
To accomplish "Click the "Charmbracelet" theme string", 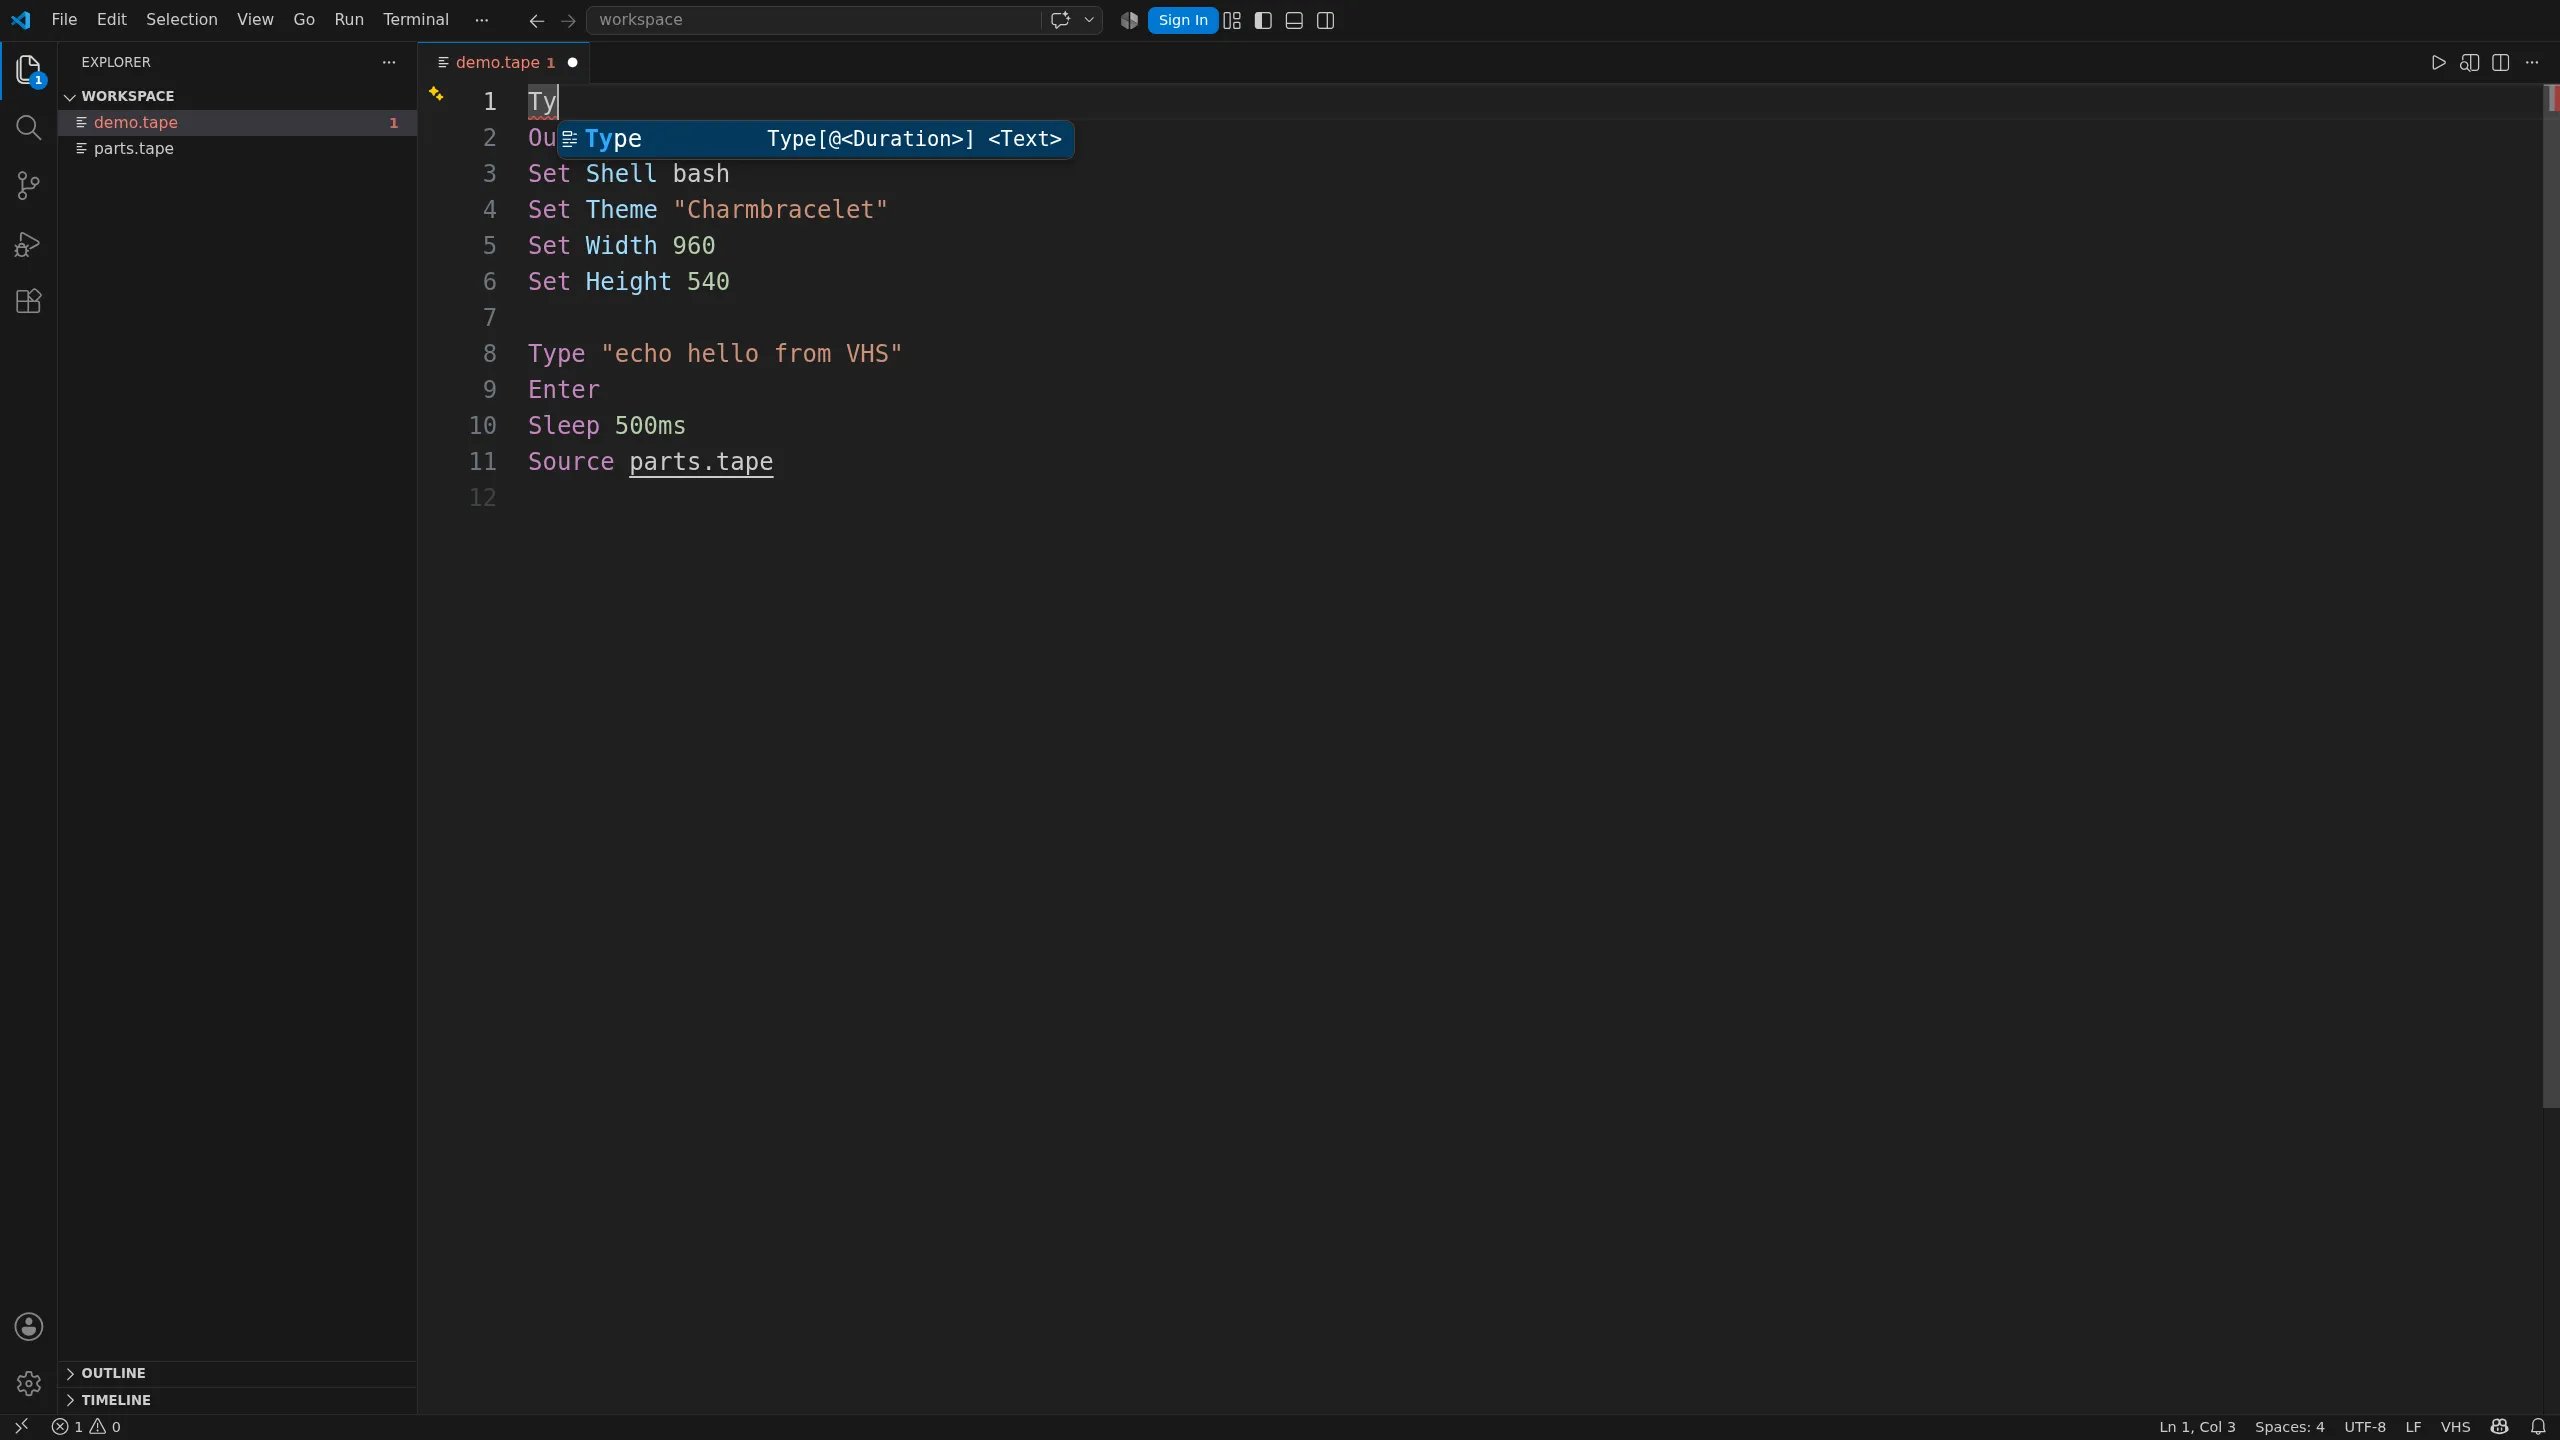I will [x=780, y=210].
